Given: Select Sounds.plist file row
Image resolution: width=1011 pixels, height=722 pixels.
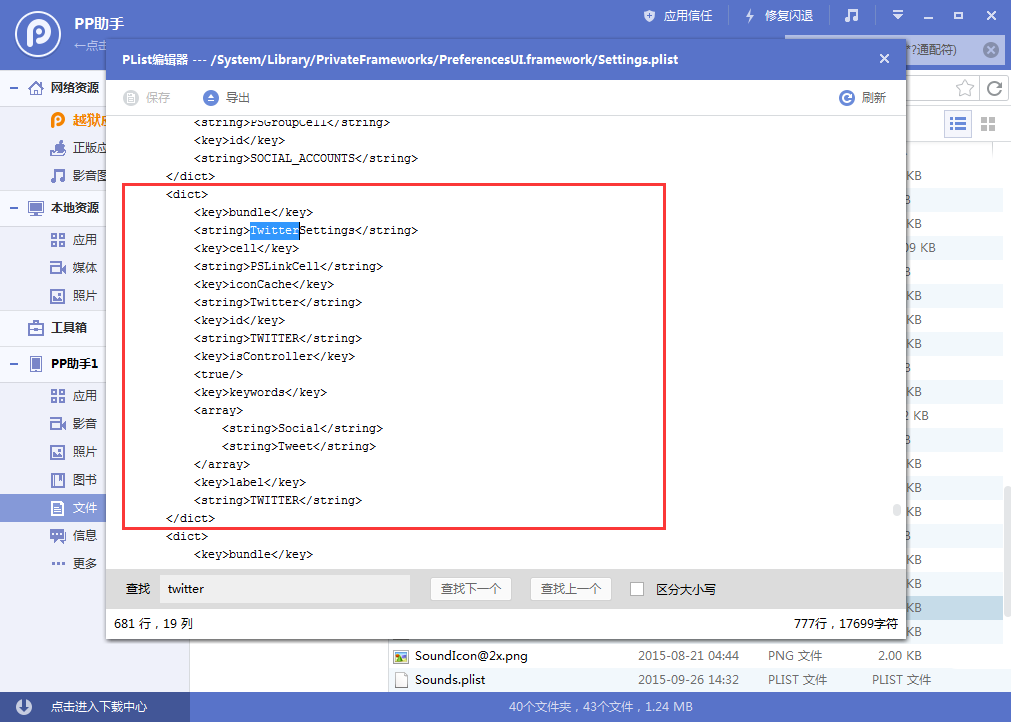Looking at the screenshot, I should click(696, 679).
